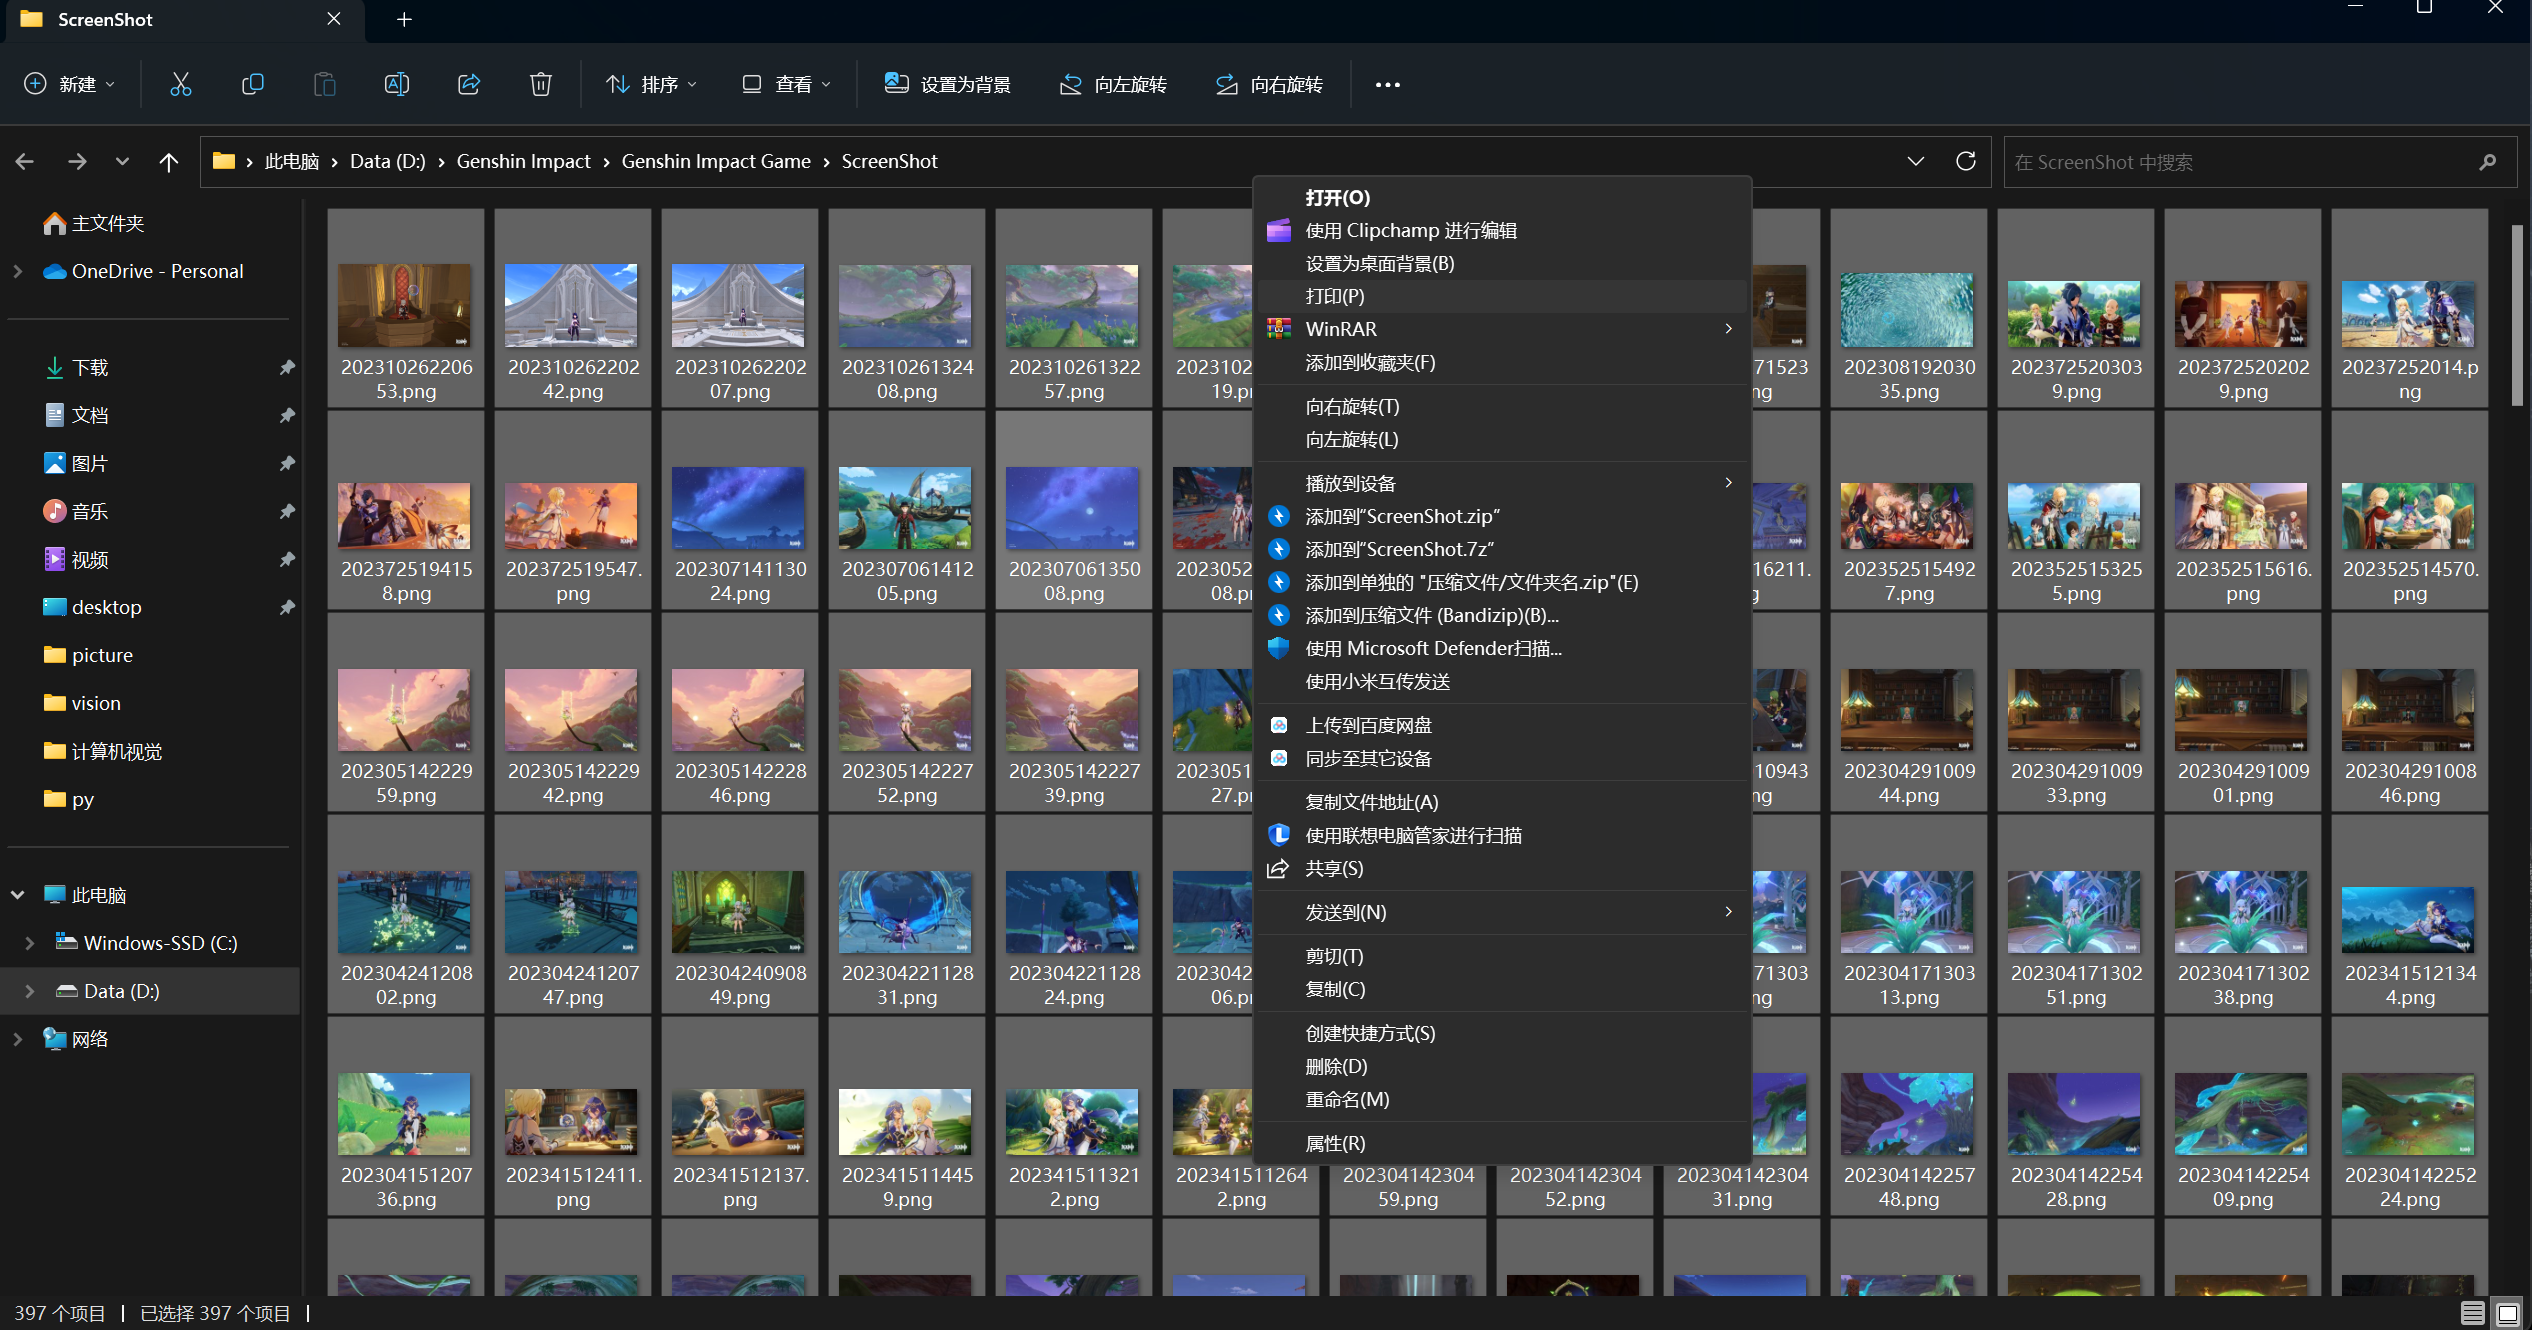2532x1330 pixels.
Task: Select thumbnail 20230424090849.png
Action: pyautogui.click(x=740, y=914)
